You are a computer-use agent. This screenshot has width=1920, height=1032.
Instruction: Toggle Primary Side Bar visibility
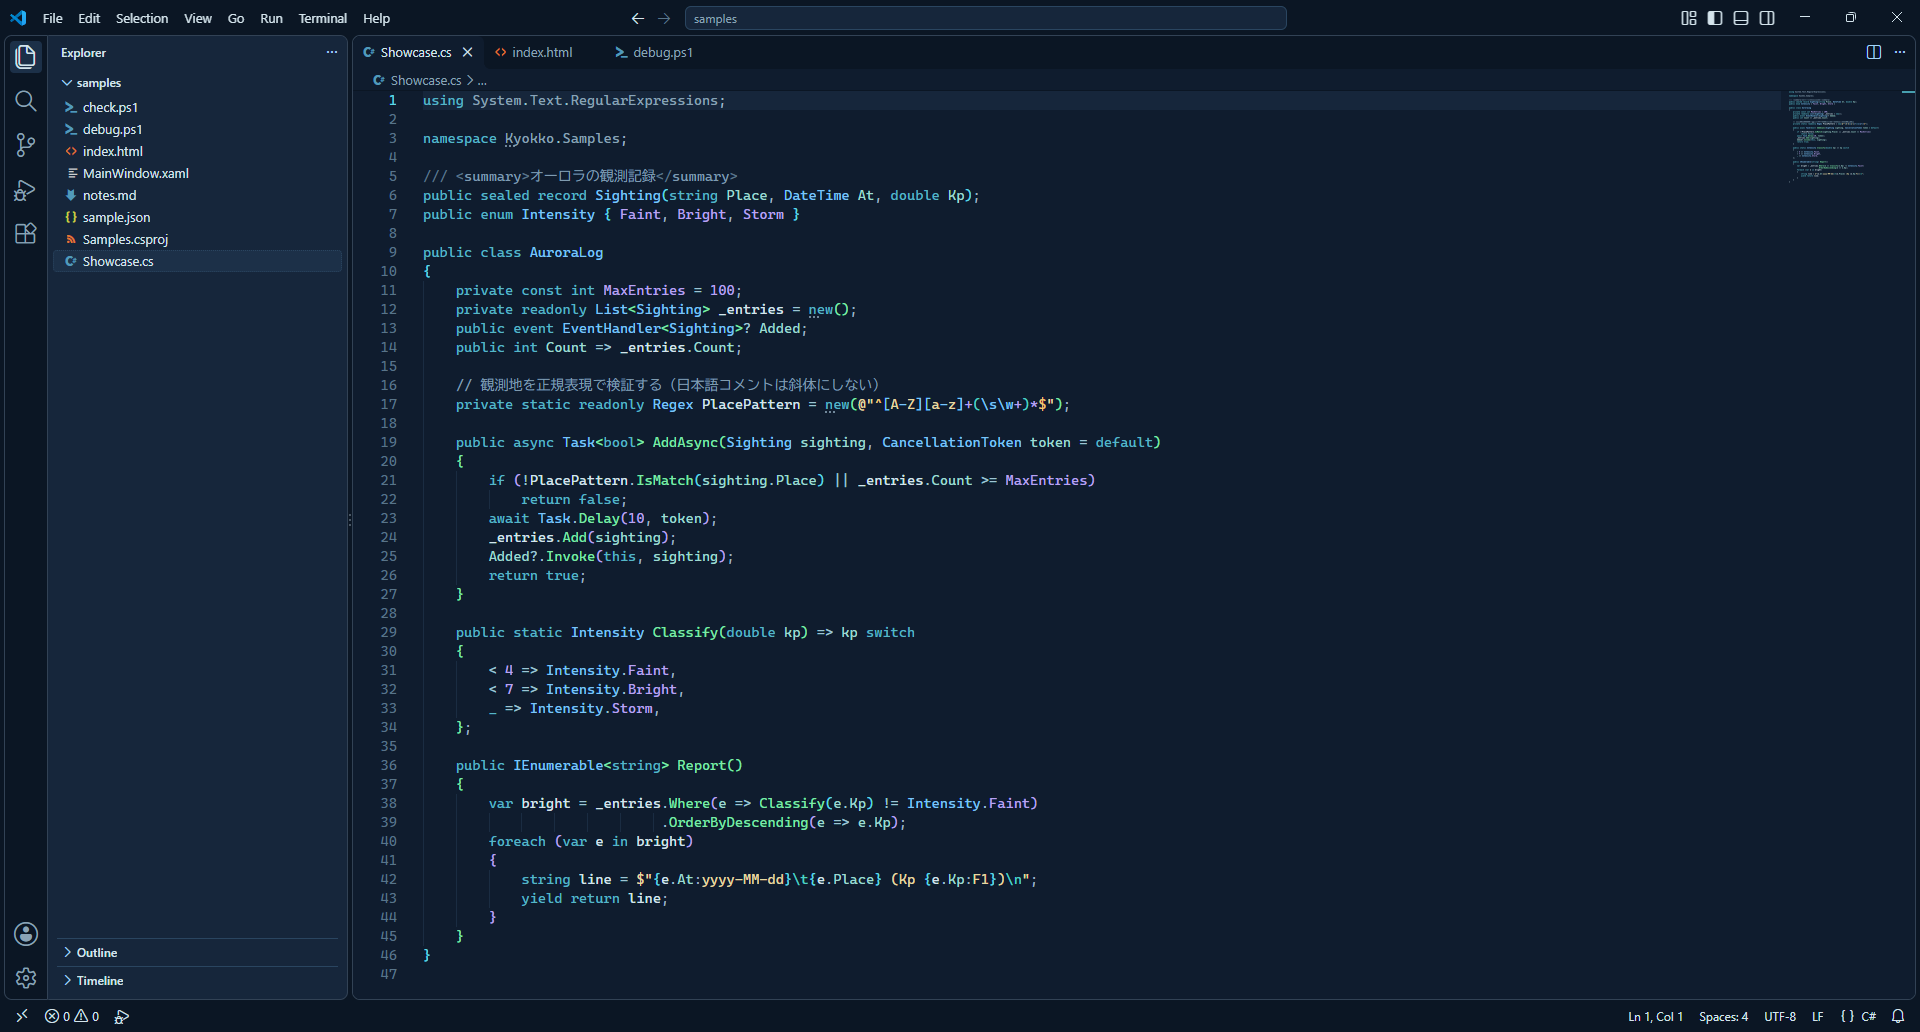[1715, 18]
